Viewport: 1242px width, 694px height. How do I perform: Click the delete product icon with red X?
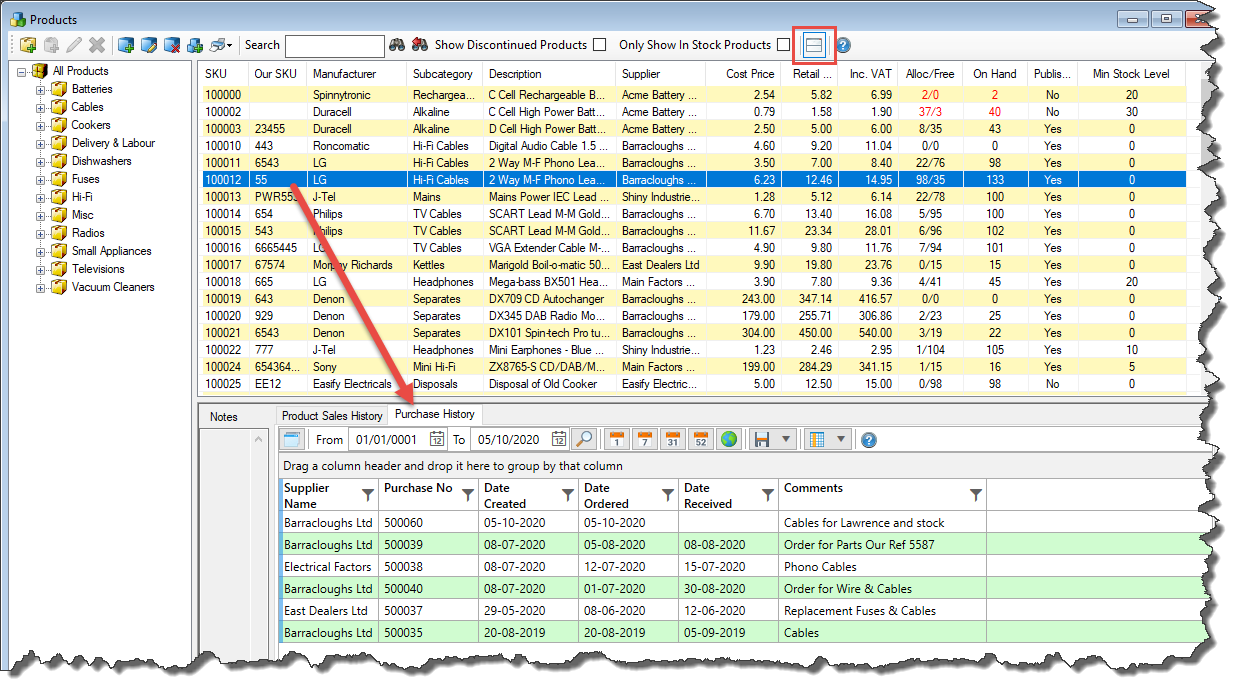pyautogui.click(x=172, y=45)
